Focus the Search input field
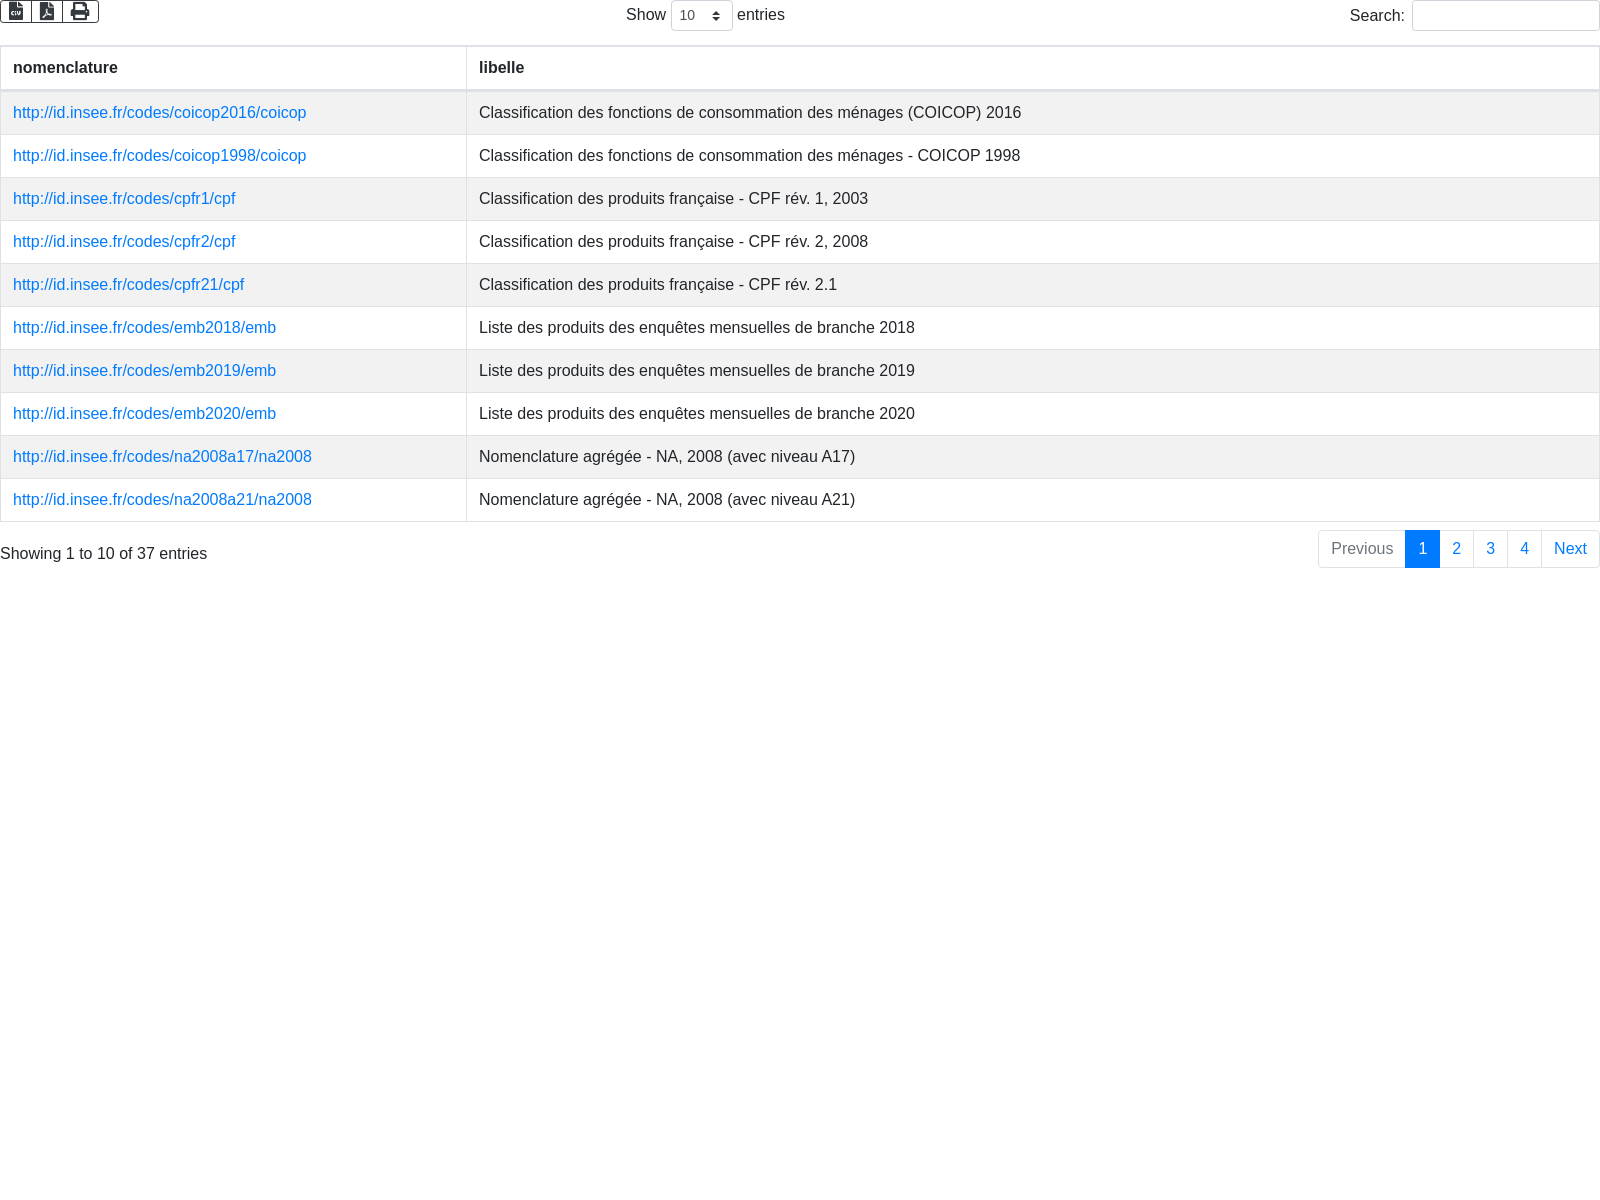The width and height of the screenshot is (1600, 1200). tap(1505, 16)
